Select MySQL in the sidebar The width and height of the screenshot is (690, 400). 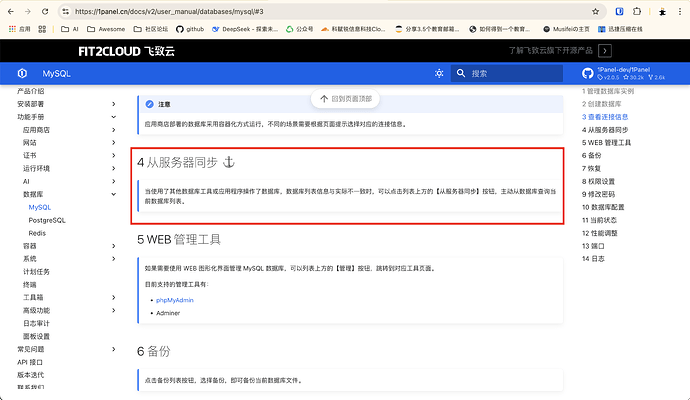(x=40, y=207)
